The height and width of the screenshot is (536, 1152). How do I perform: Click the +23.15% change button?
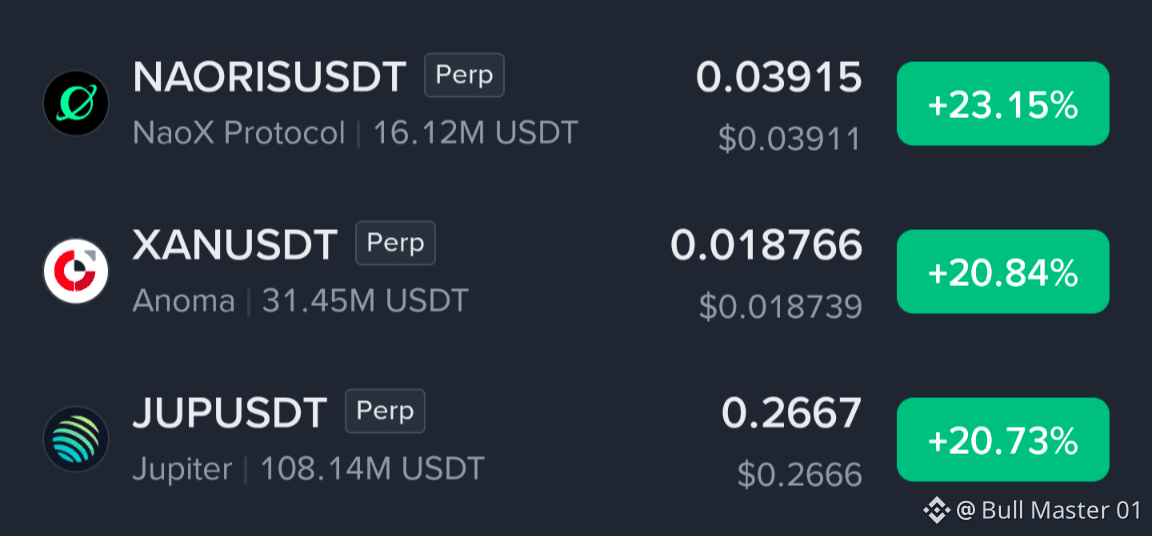(1003, 104)
